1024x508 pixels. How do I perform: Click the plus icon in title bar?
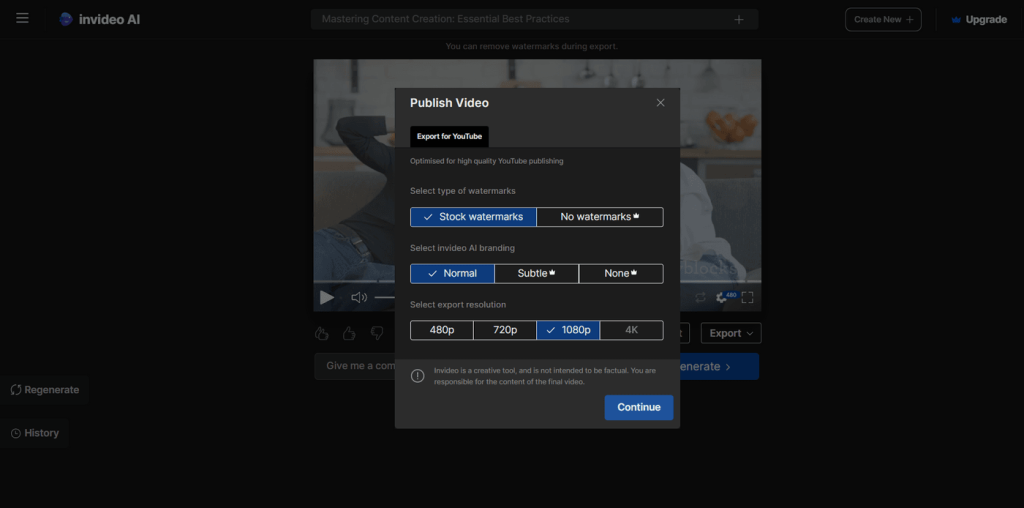click(x=739, y=20)
